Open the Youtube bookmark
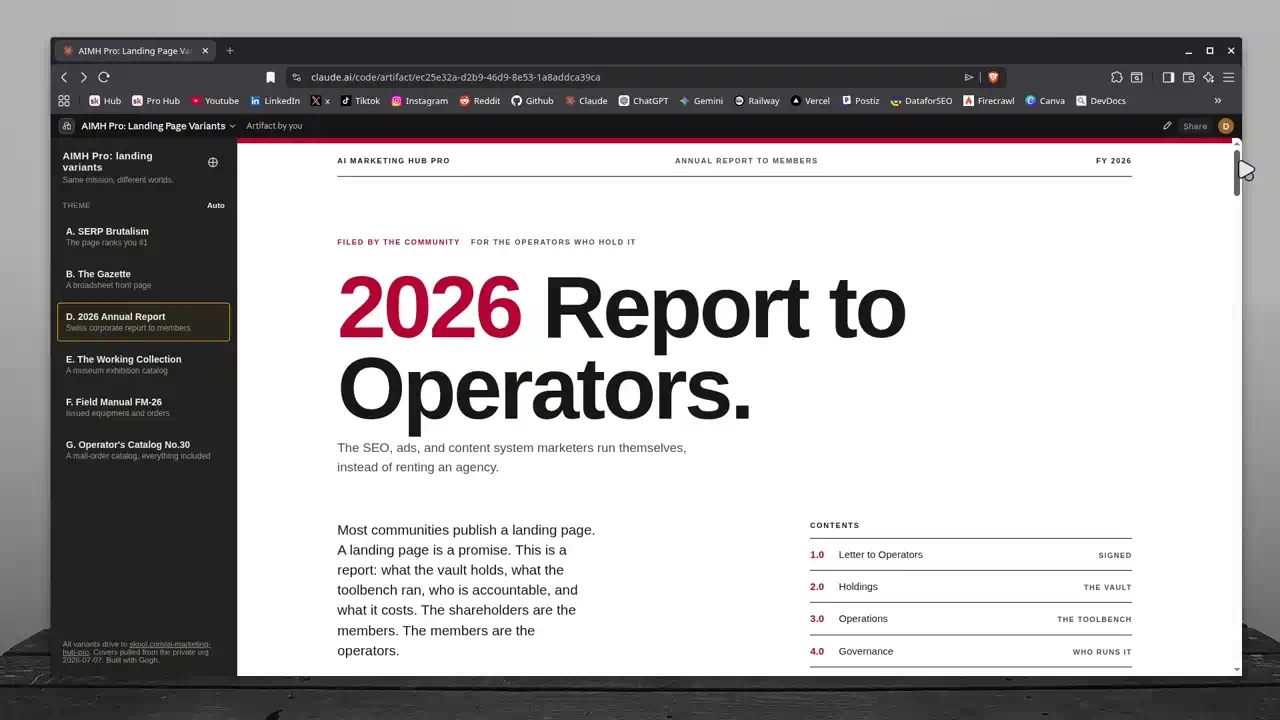 (x=215, y=101)
